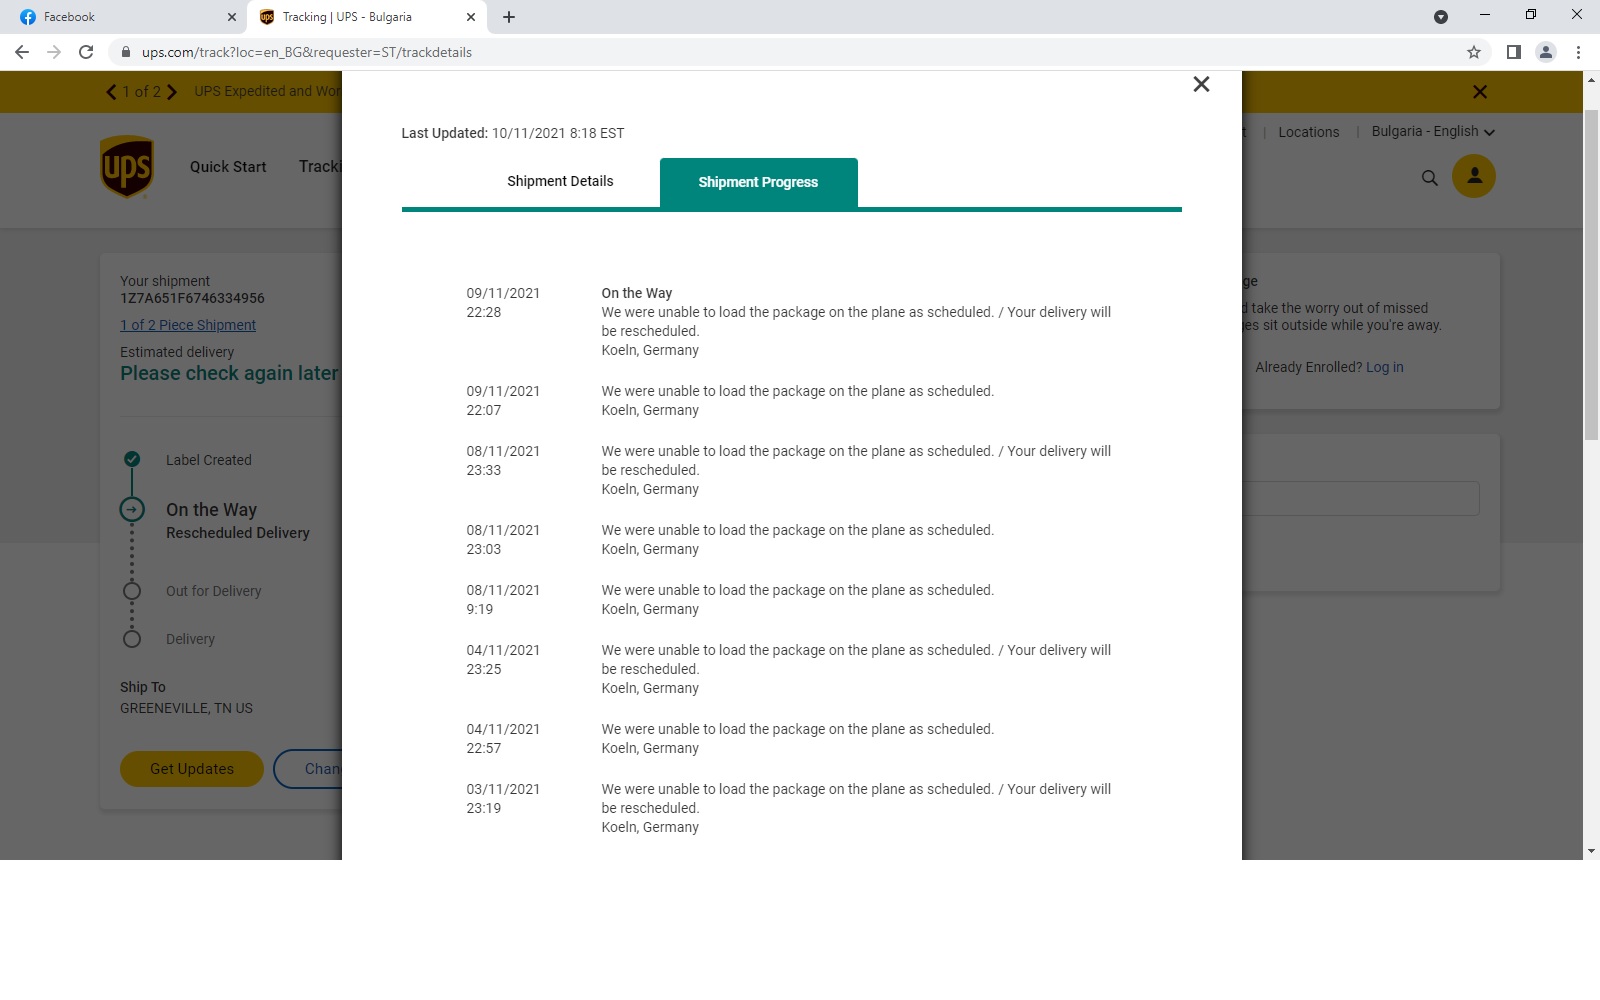Switch to Facebook browser tab
Screen dimensions: 1600x1000
[x=120, y=17]
